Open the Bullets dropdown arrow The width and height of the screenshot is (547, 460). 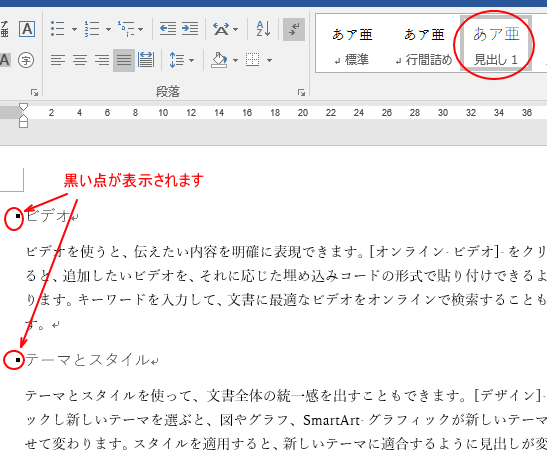tap(74, 29)
